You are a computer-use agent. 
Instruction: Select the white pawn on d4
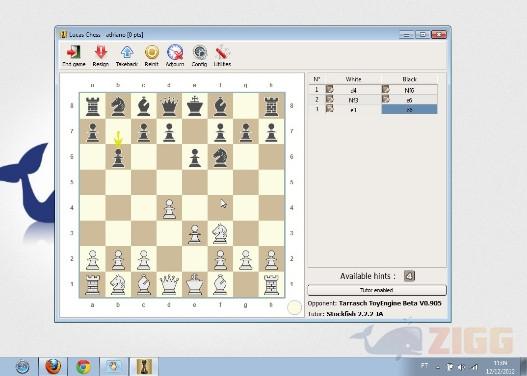(169, 209)
